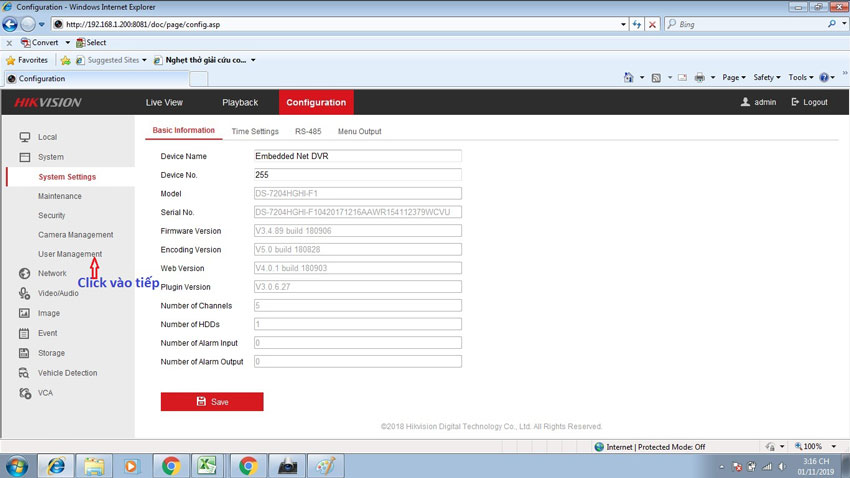Select the Event calendar icon
This screenshot has width=850, height=478.
[x=25, y=333]
